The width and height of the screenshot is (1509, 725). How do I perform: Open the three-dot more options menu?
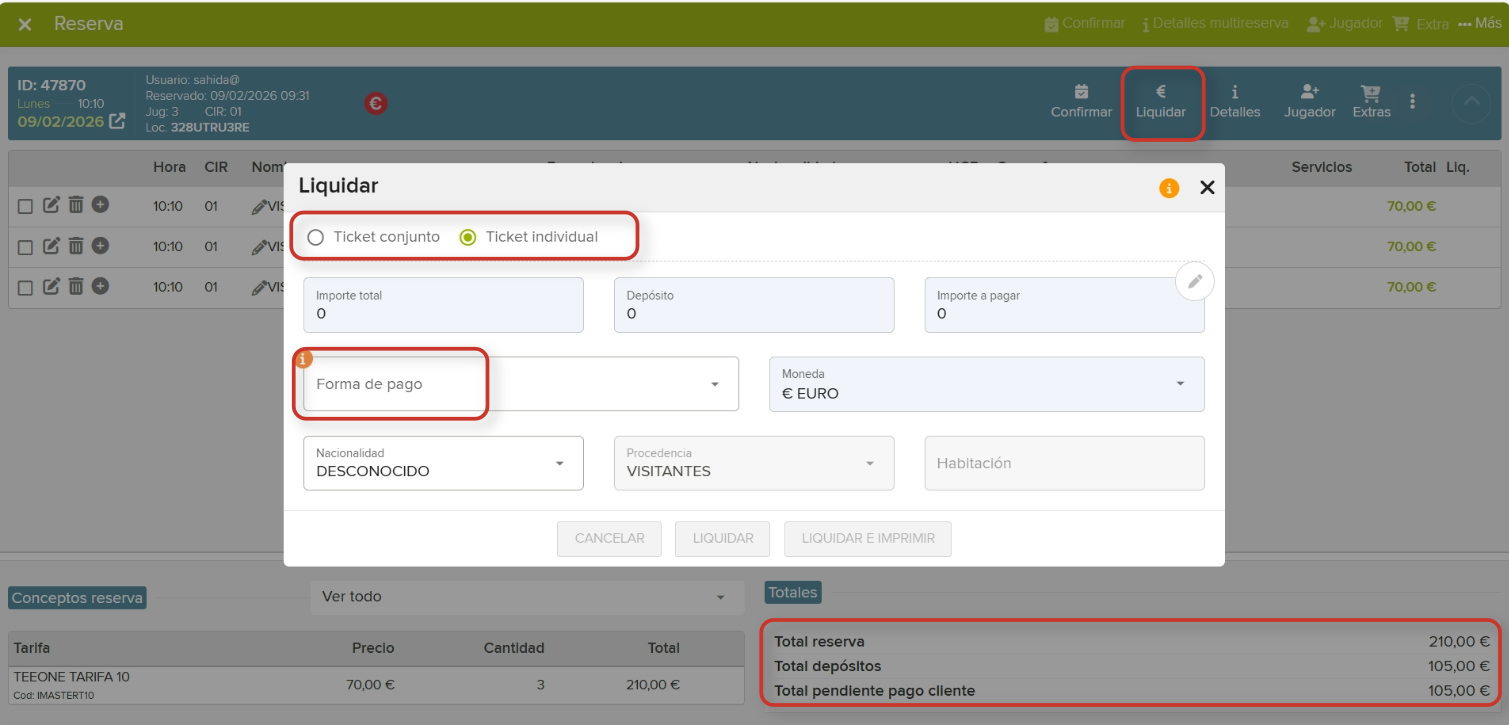click(x=1412, y=101)
